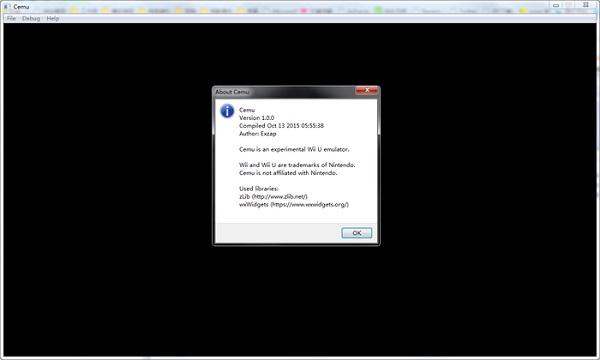Select the 'Version 1.0.0' text line

click(257, 118)
